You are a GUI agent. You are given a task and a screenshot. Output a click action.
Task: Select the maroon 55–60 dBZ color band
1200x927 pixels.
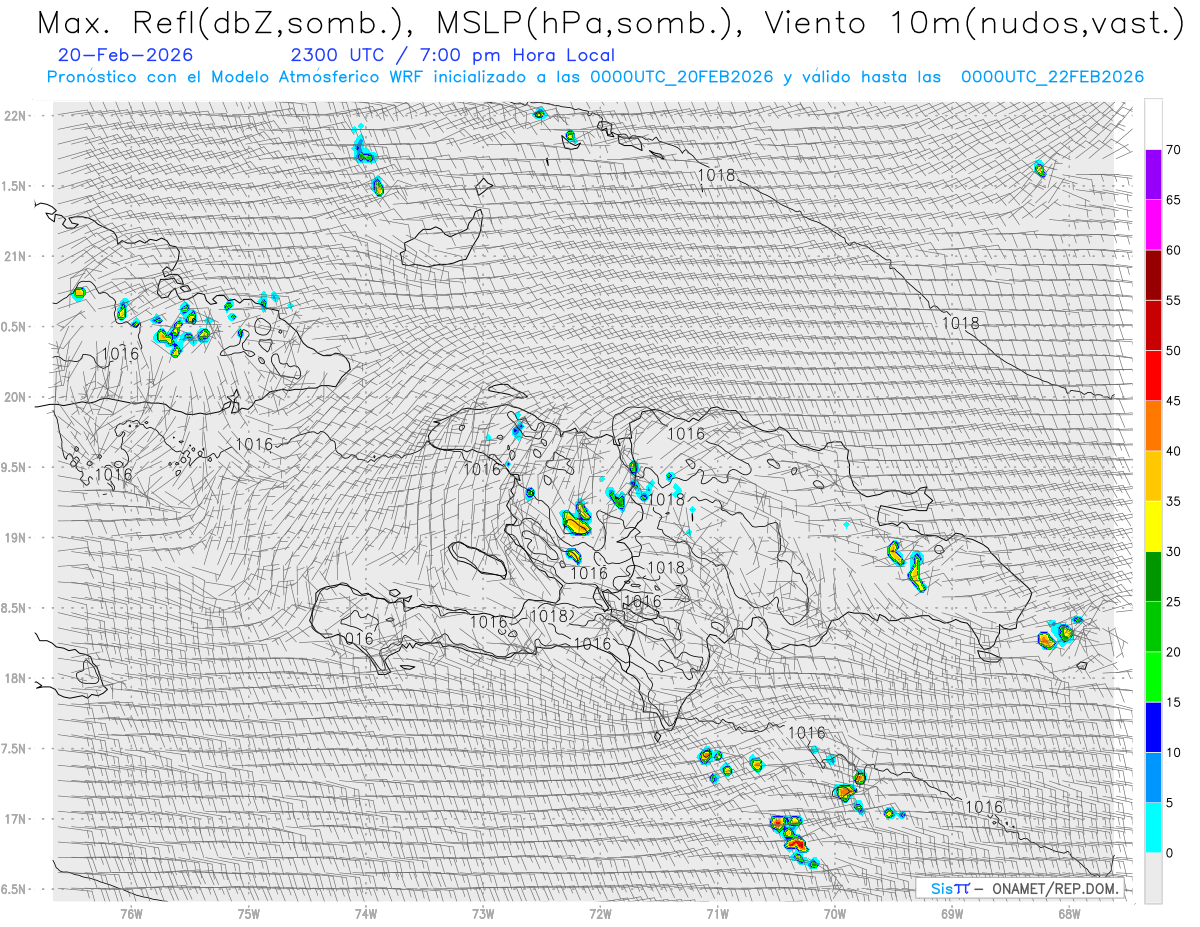[1153, 275]
